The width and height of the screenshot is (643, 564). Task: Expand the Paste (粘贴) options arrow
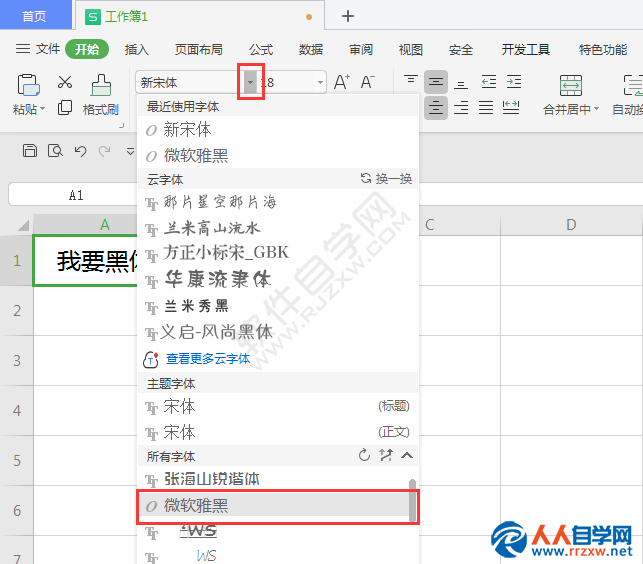click(x=42, y=109)
